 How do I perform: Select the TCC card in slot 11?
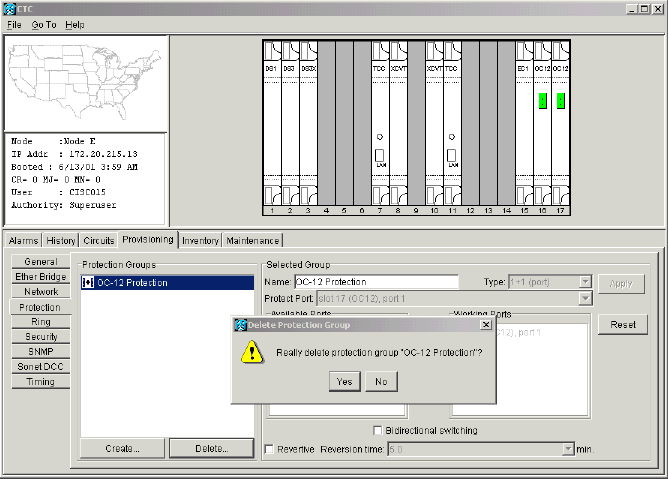point(452,124)
